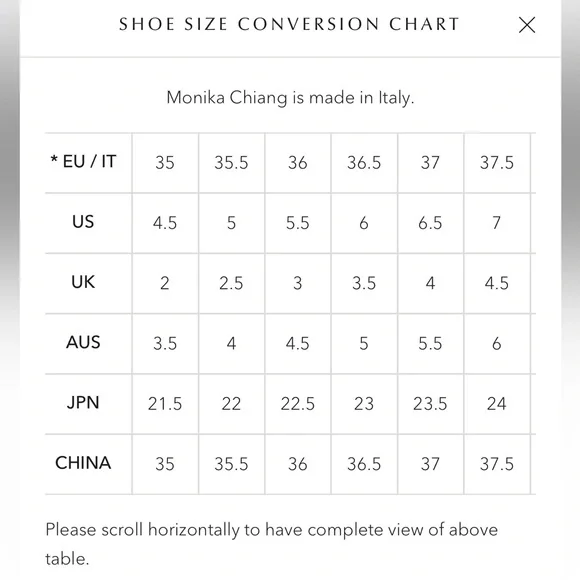The image size is (580, 580).
Task: Select the CHINA row label
Action: 83,463
